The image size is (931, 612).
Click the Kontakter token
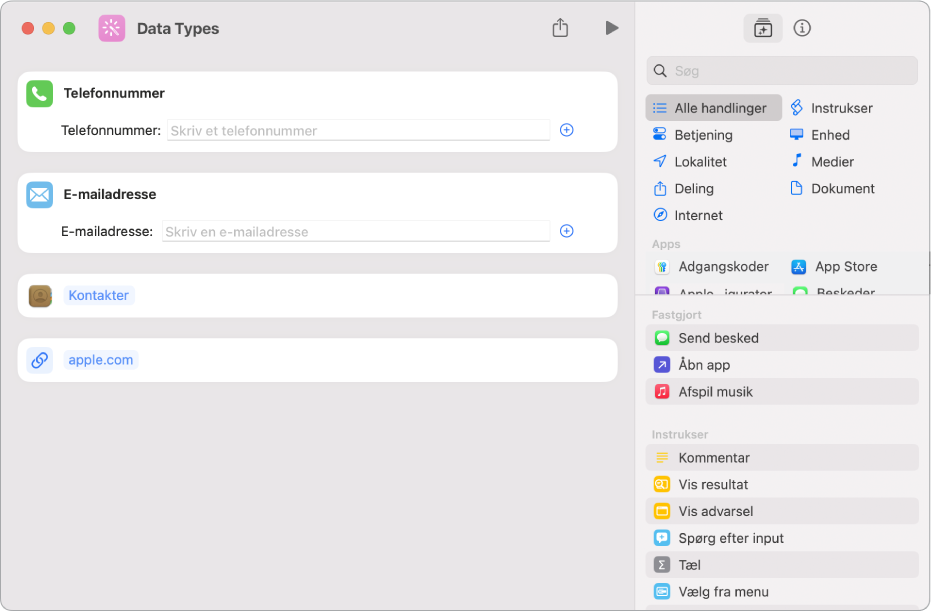[99, 295]
